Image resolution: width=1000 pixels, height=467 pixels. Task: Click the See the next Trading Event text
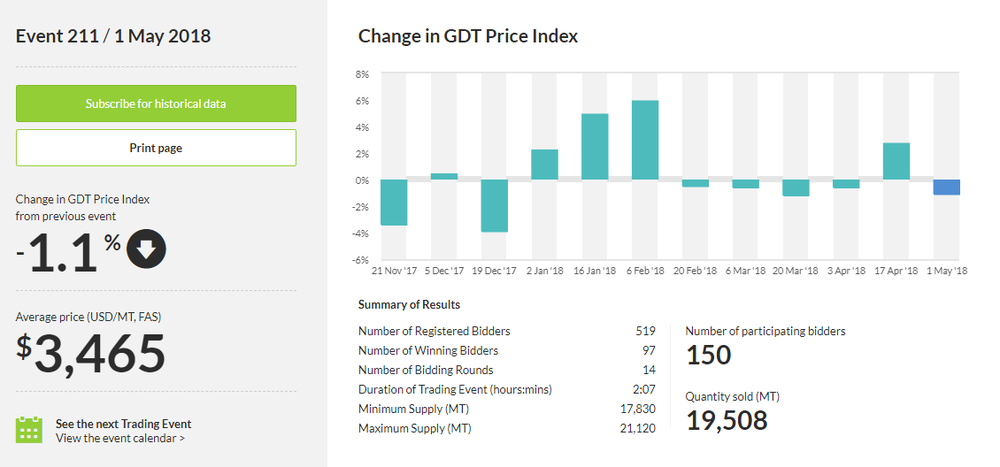coord(123,423)
